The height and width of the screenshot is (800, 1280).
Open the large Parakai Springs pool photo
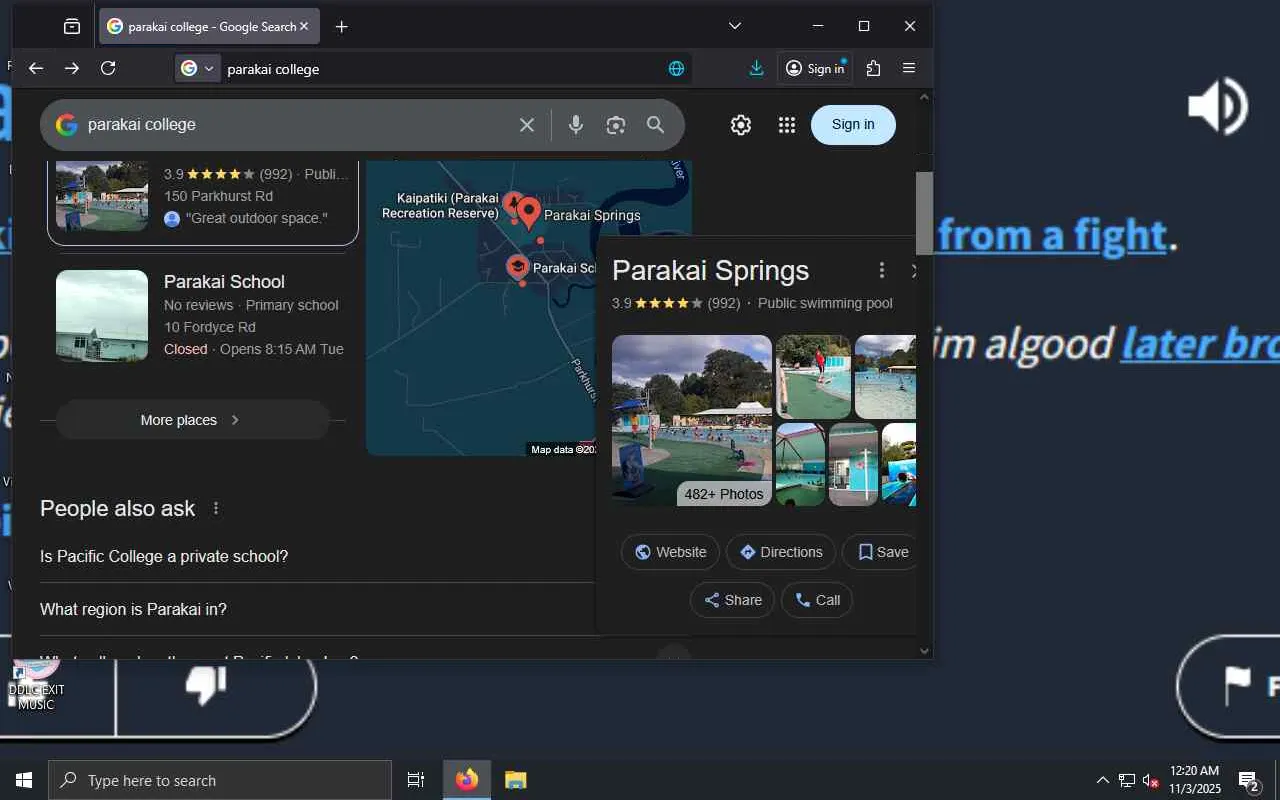click(692, 420)
